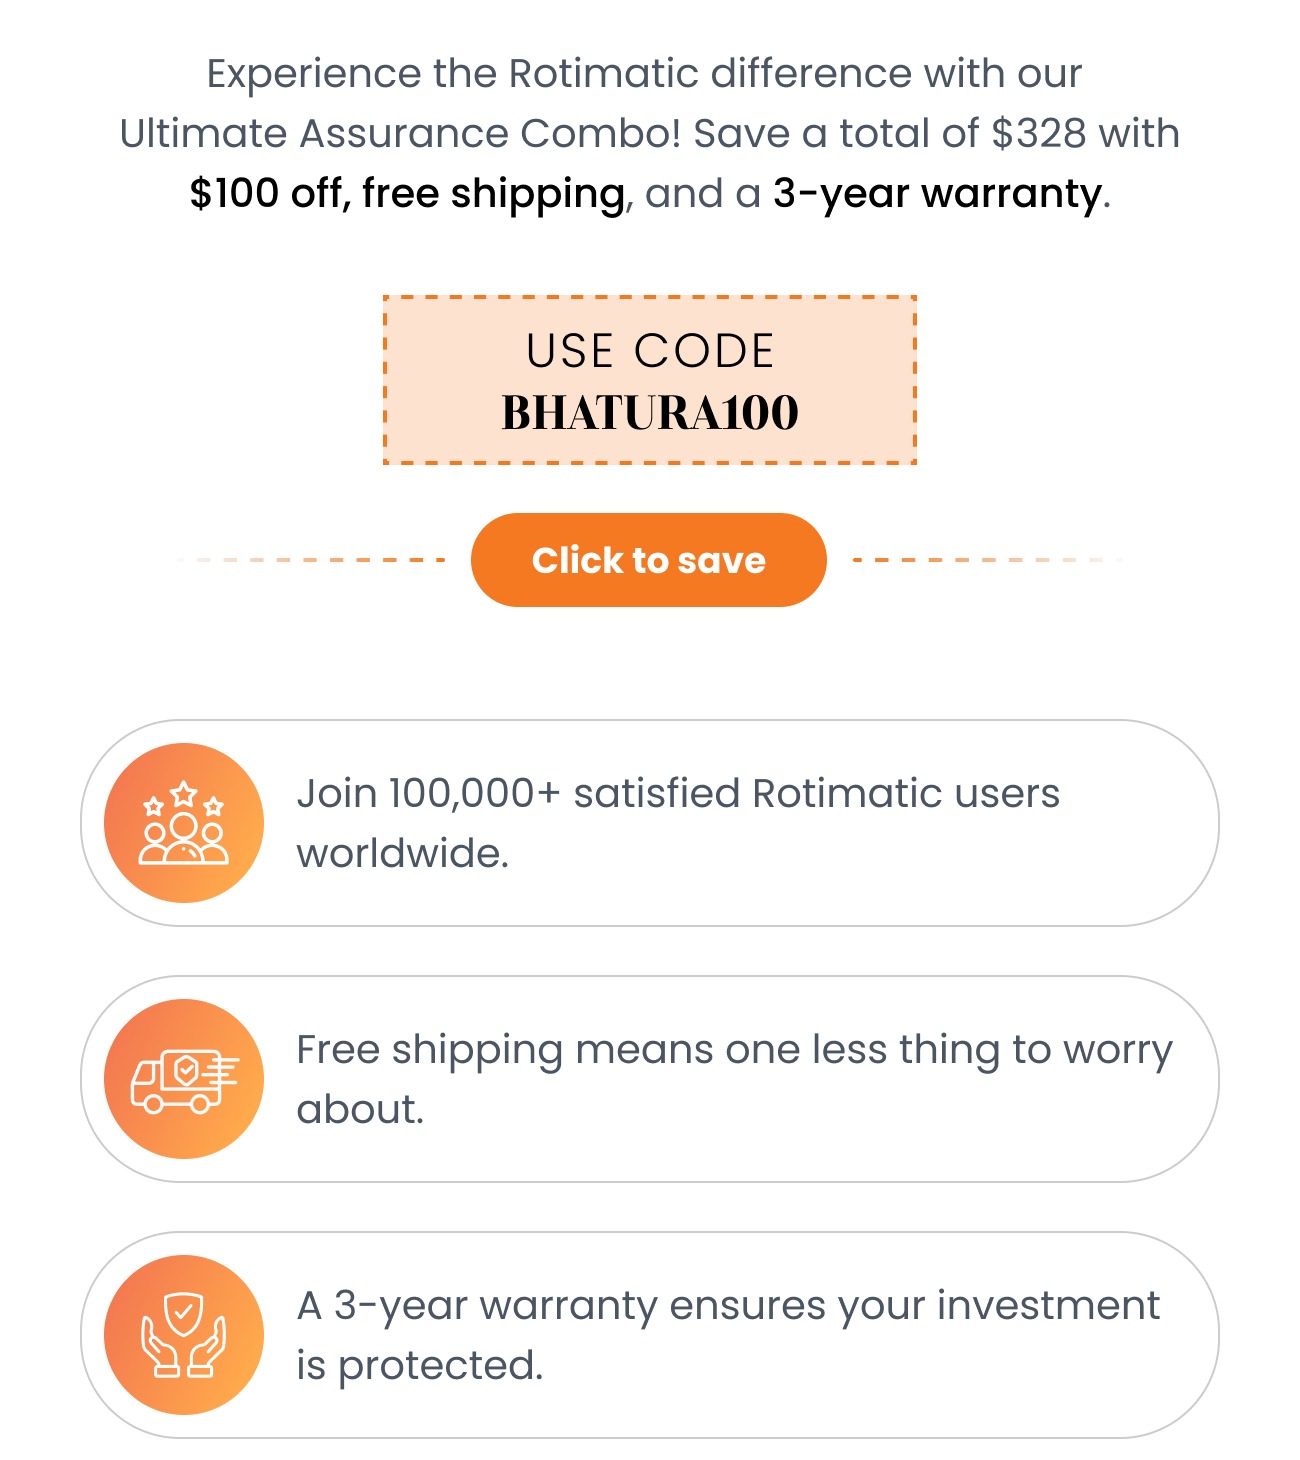Viewport: 1300px width, 1460px height.
Task: Click the Ultimate Assurance Combo phrase
Action: point(400,133)
